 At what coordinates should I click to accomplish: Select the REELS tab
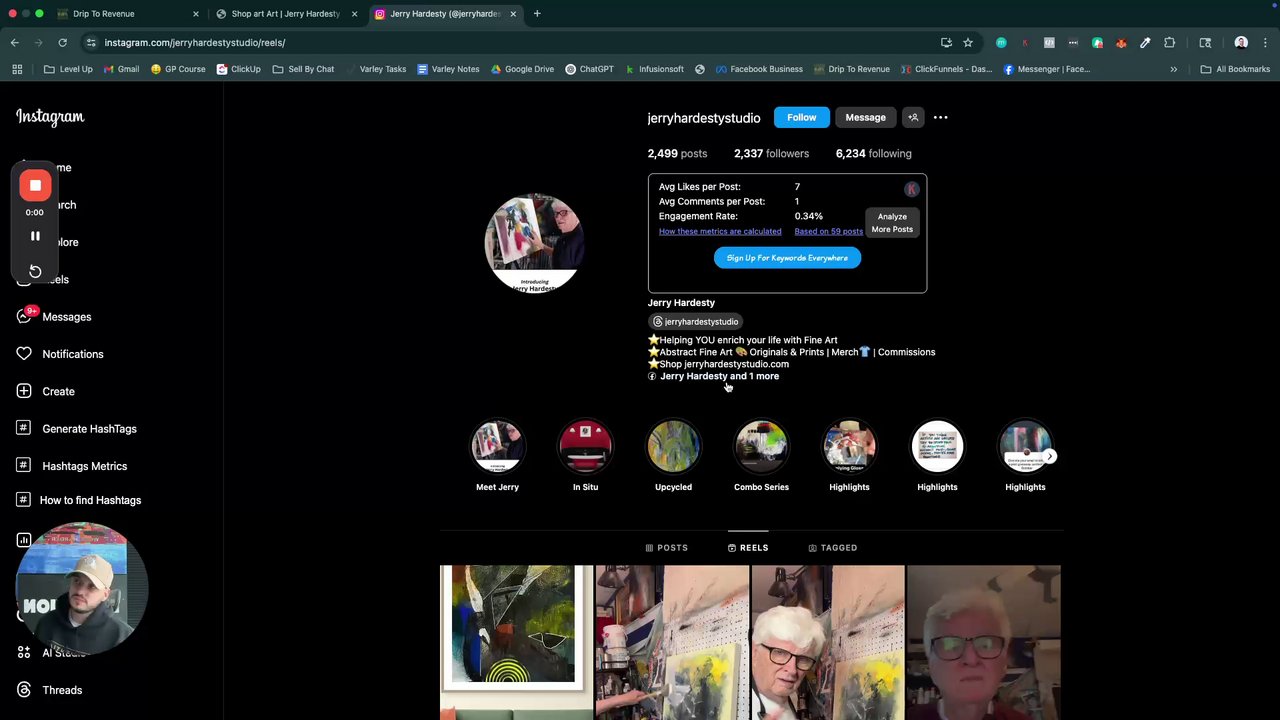coord(748,548)
